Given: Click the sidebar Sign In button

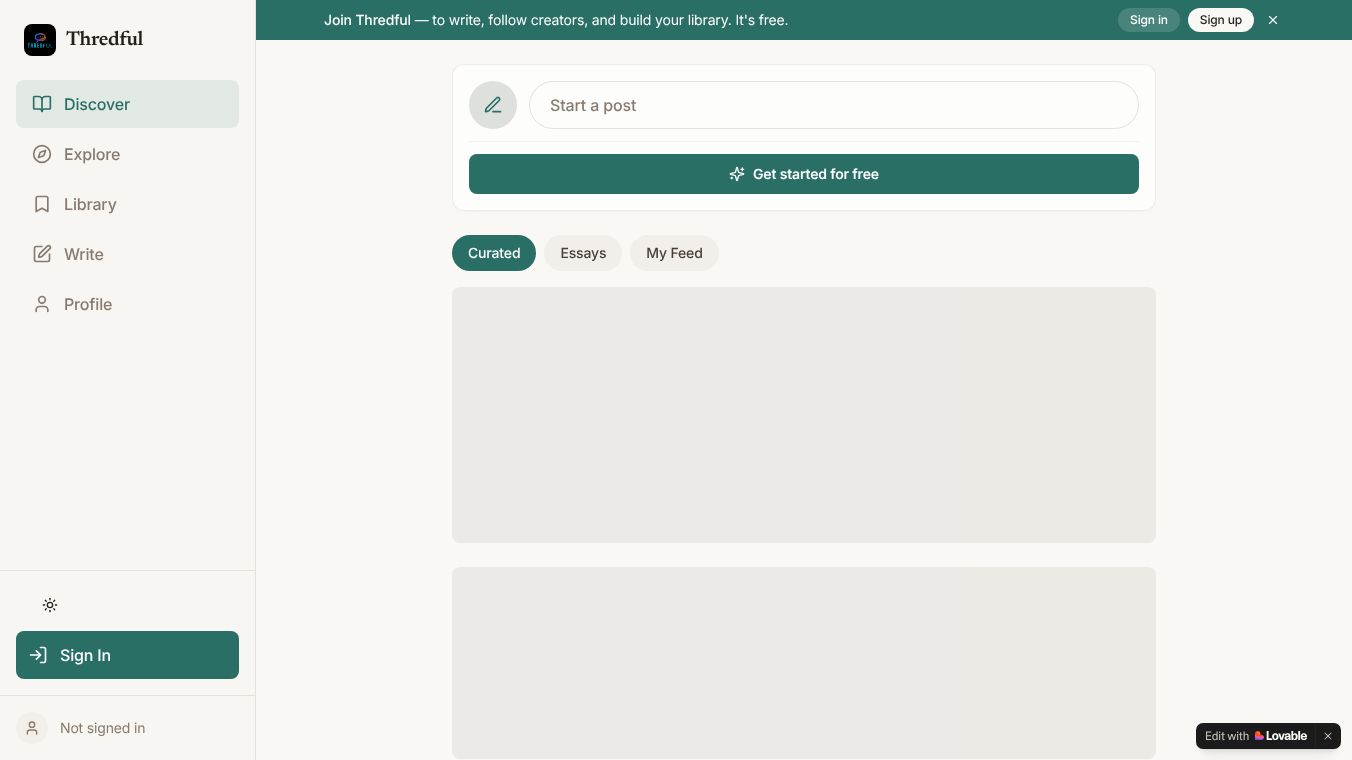Looking at the screenshot, I should pos(127,655).
